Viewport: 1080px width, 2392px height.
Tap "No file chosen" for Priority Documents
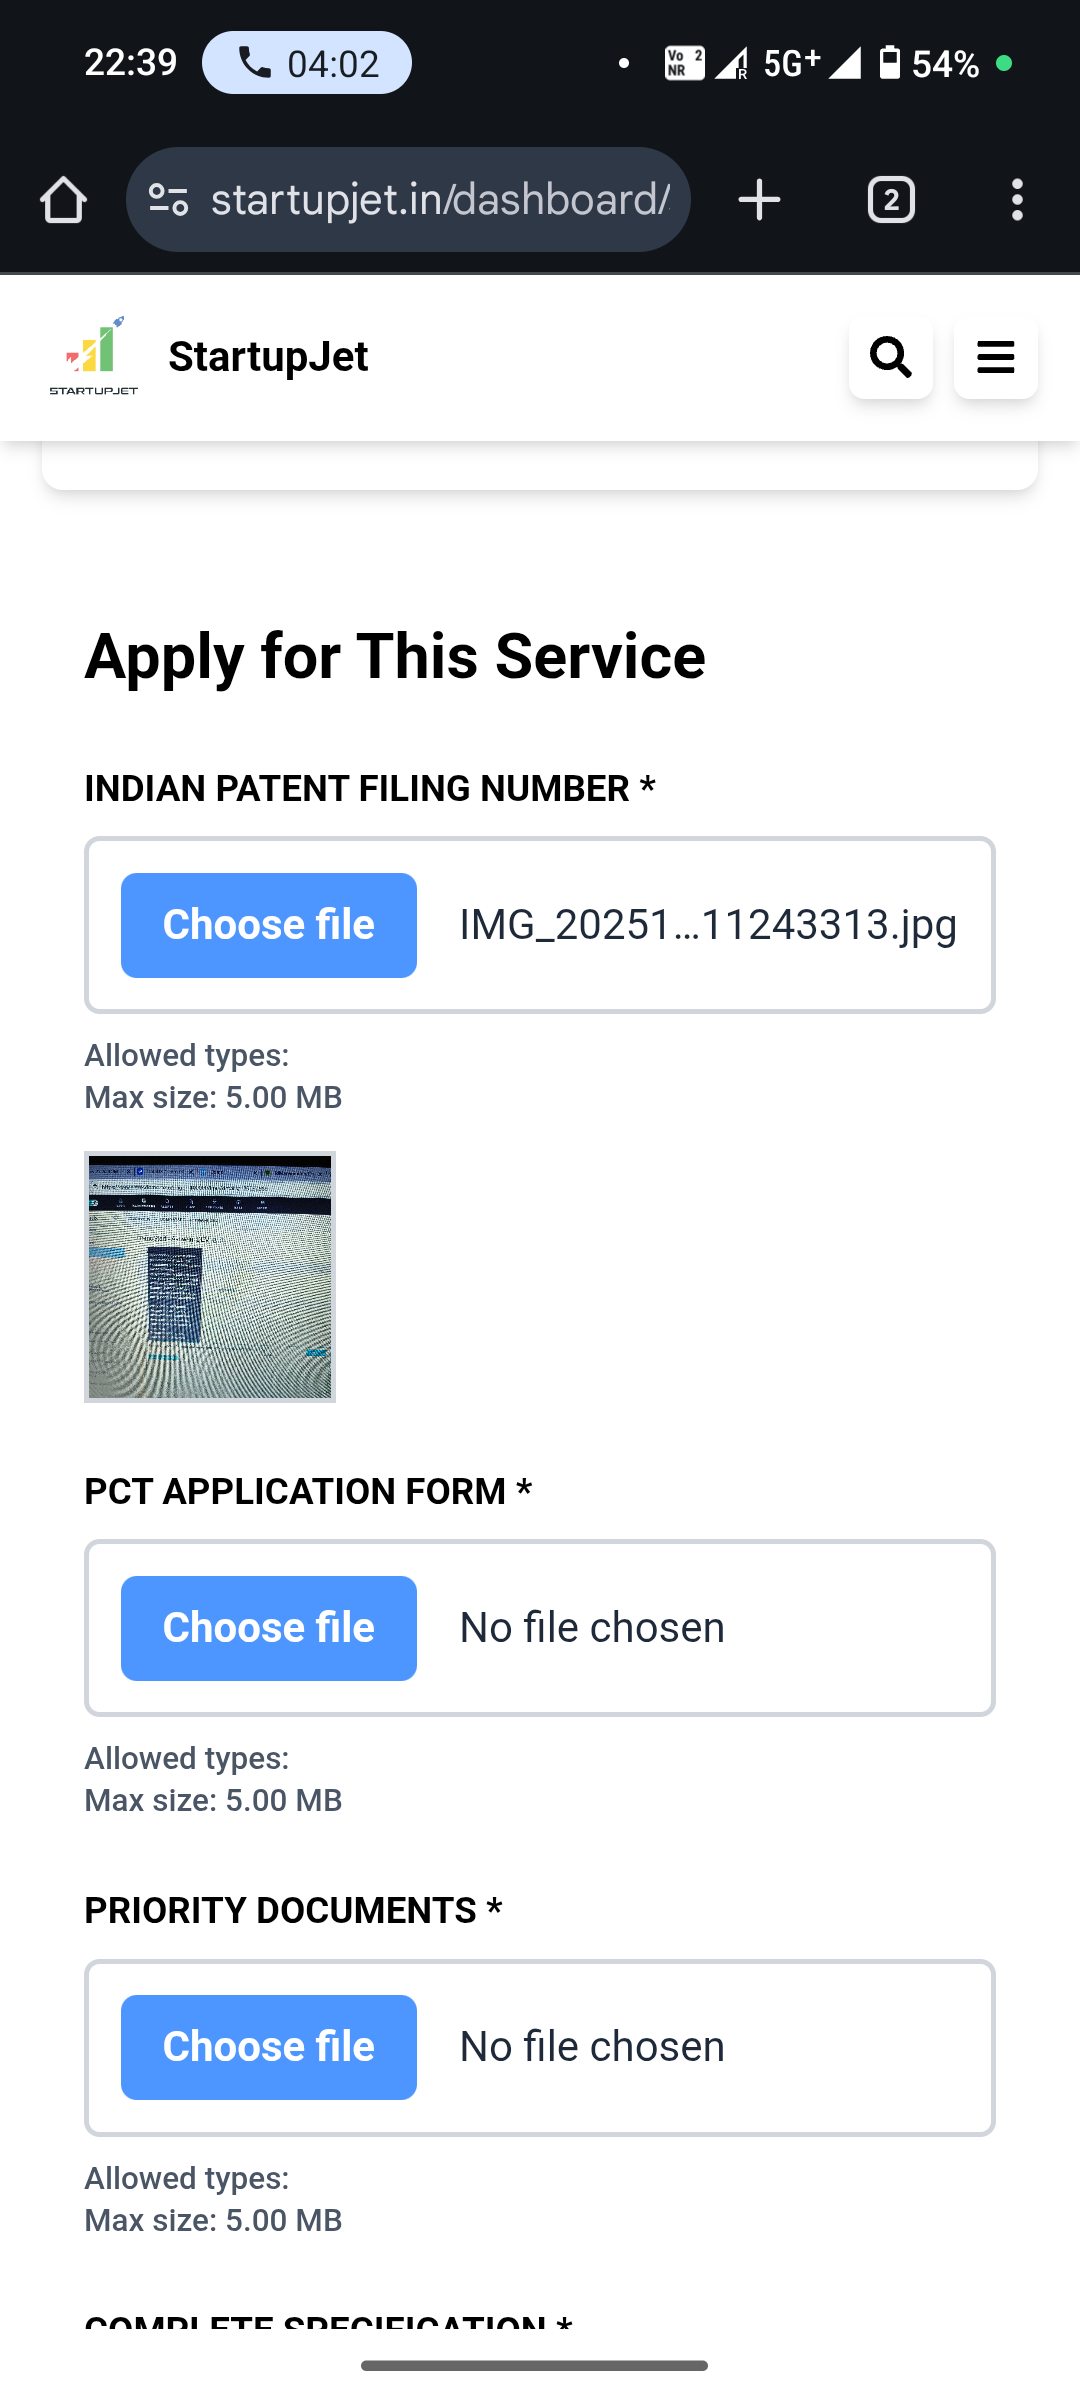(x=592, y=2047)
